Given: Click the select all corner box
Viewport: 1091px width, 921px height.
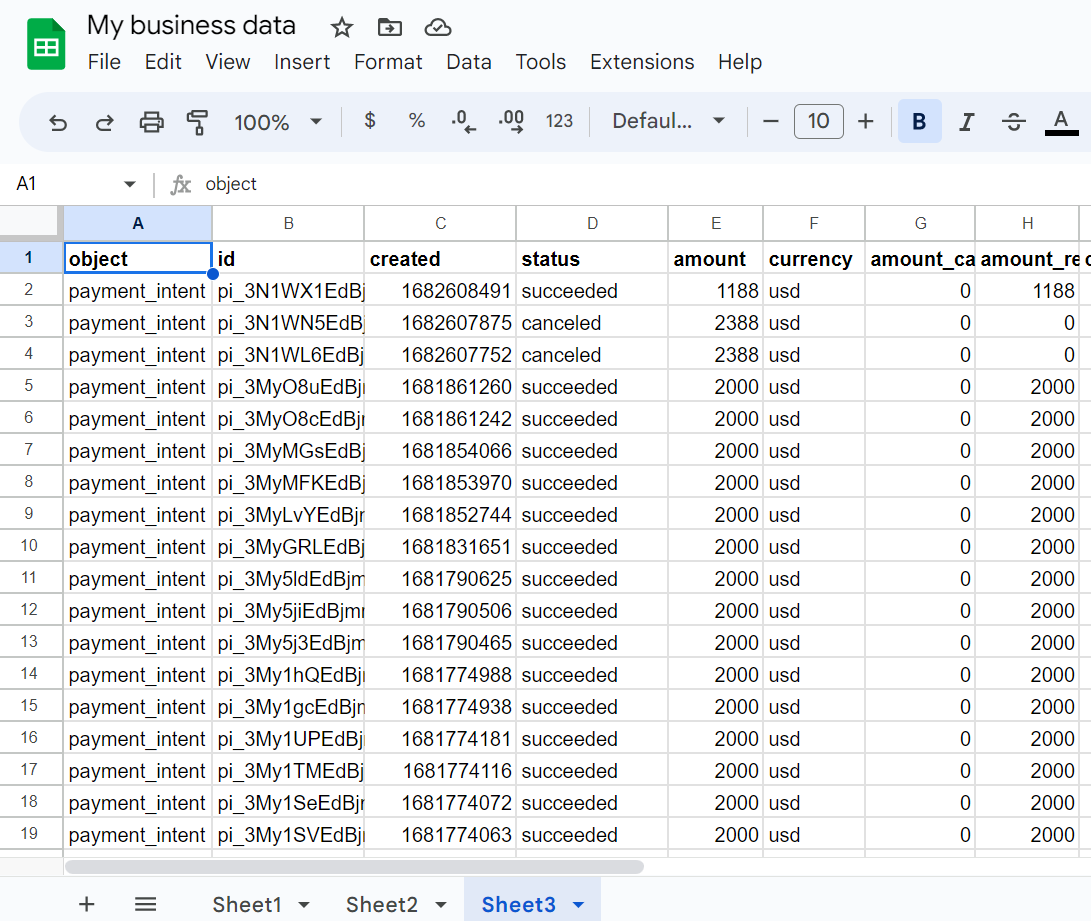Looking at the screenshot, I should click(30, 223).
